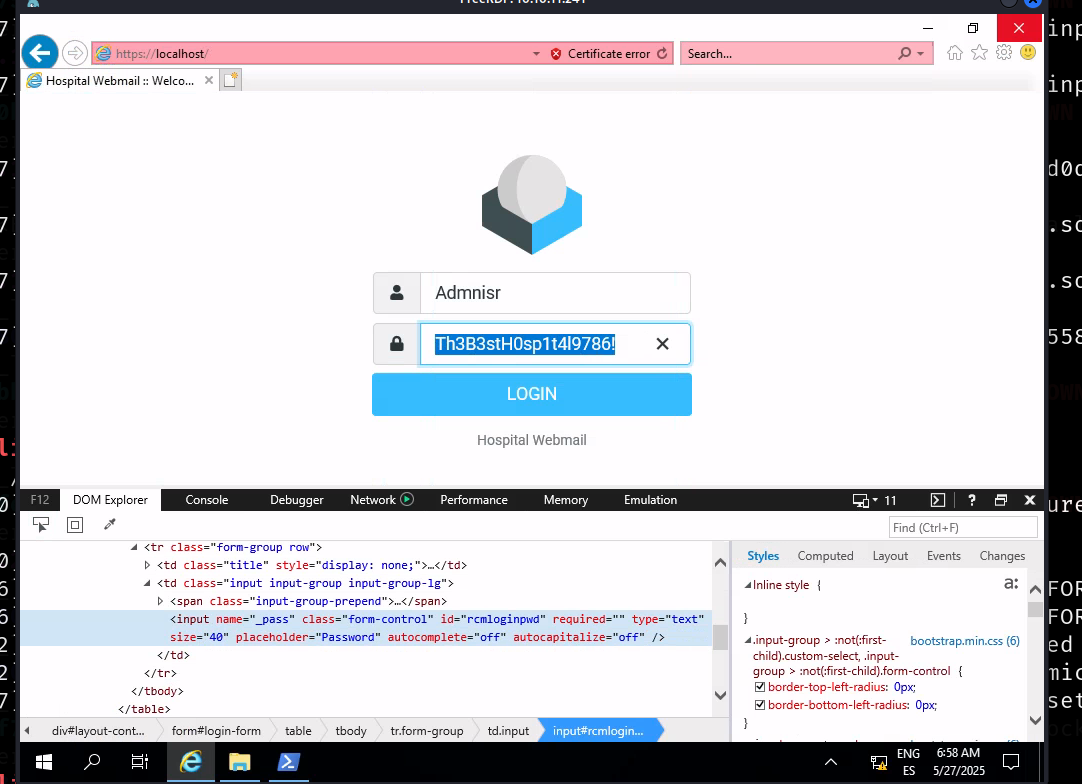This screenshot has height=784, width=1082.
Task: Uncheck the border-top-left-radius style checkbox
Action: [x=760, y=688]
